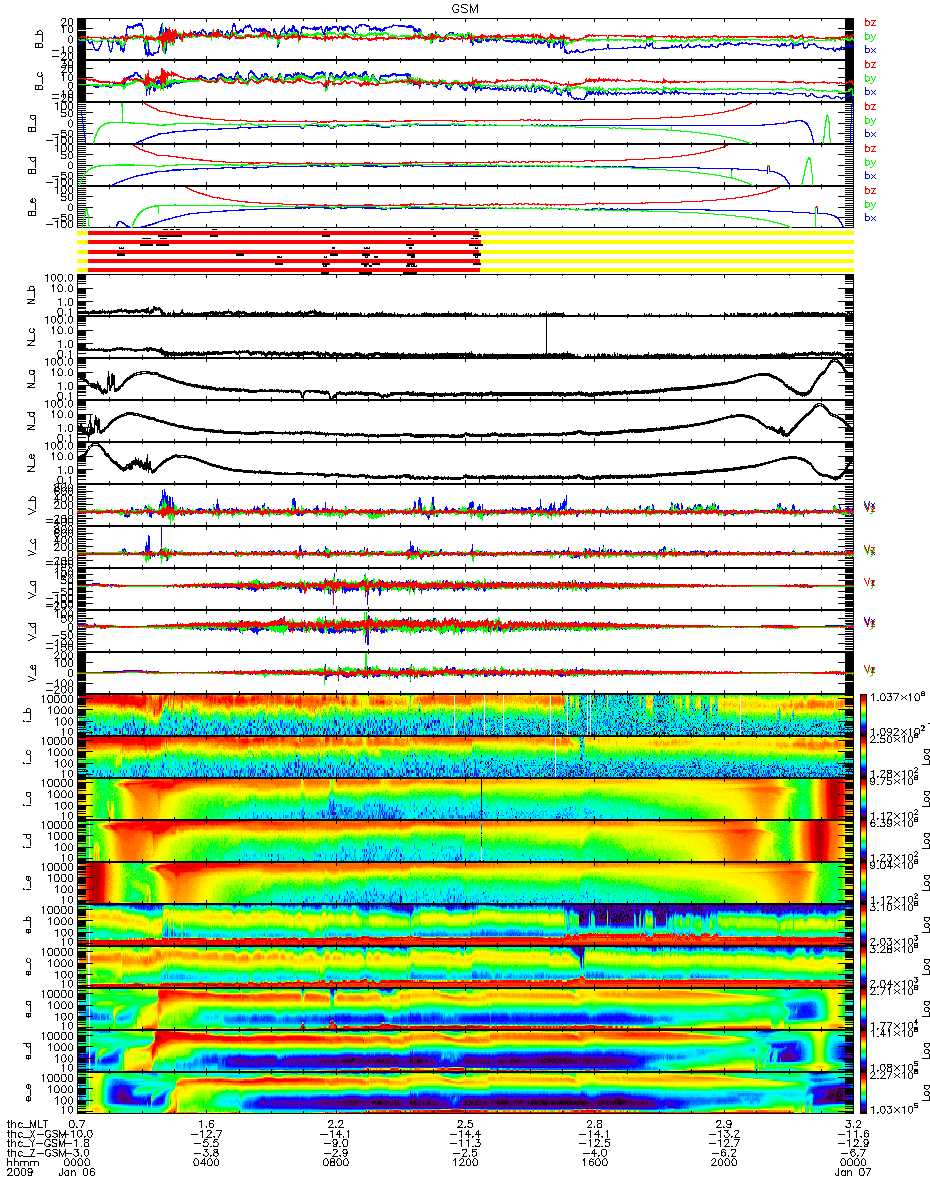Click the bz legend beside B_a panel
Image resolution: width=930 pixels, height=1200 pixels.
[870, 106]
